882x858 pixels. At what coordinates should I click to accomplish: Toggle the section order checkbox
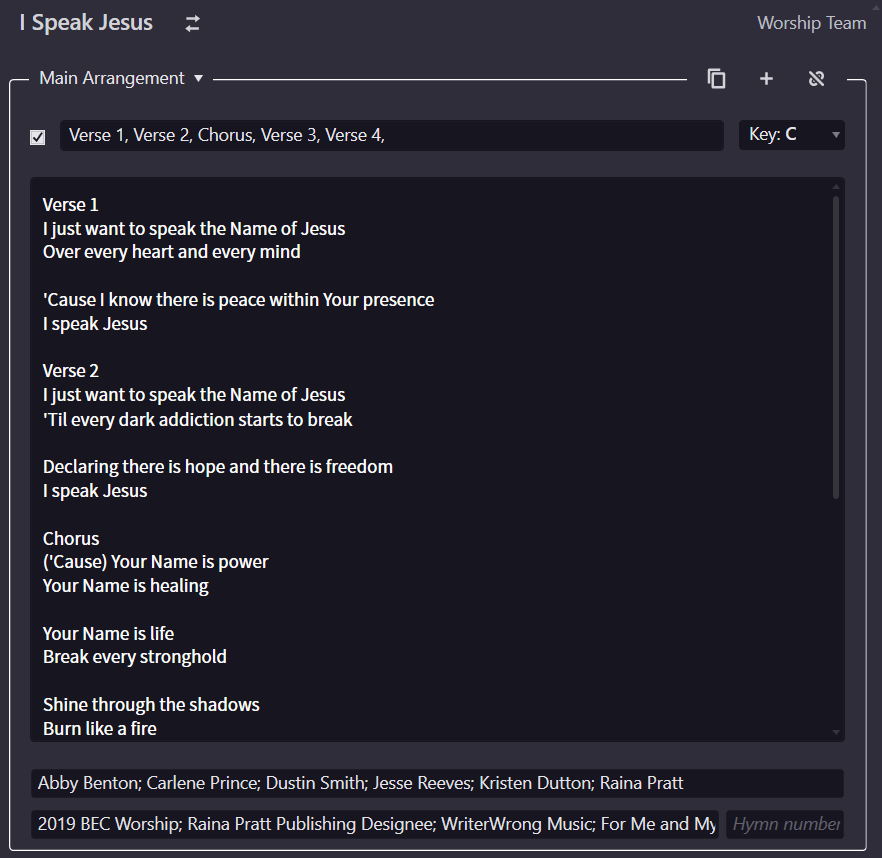(x=38, y=137)
